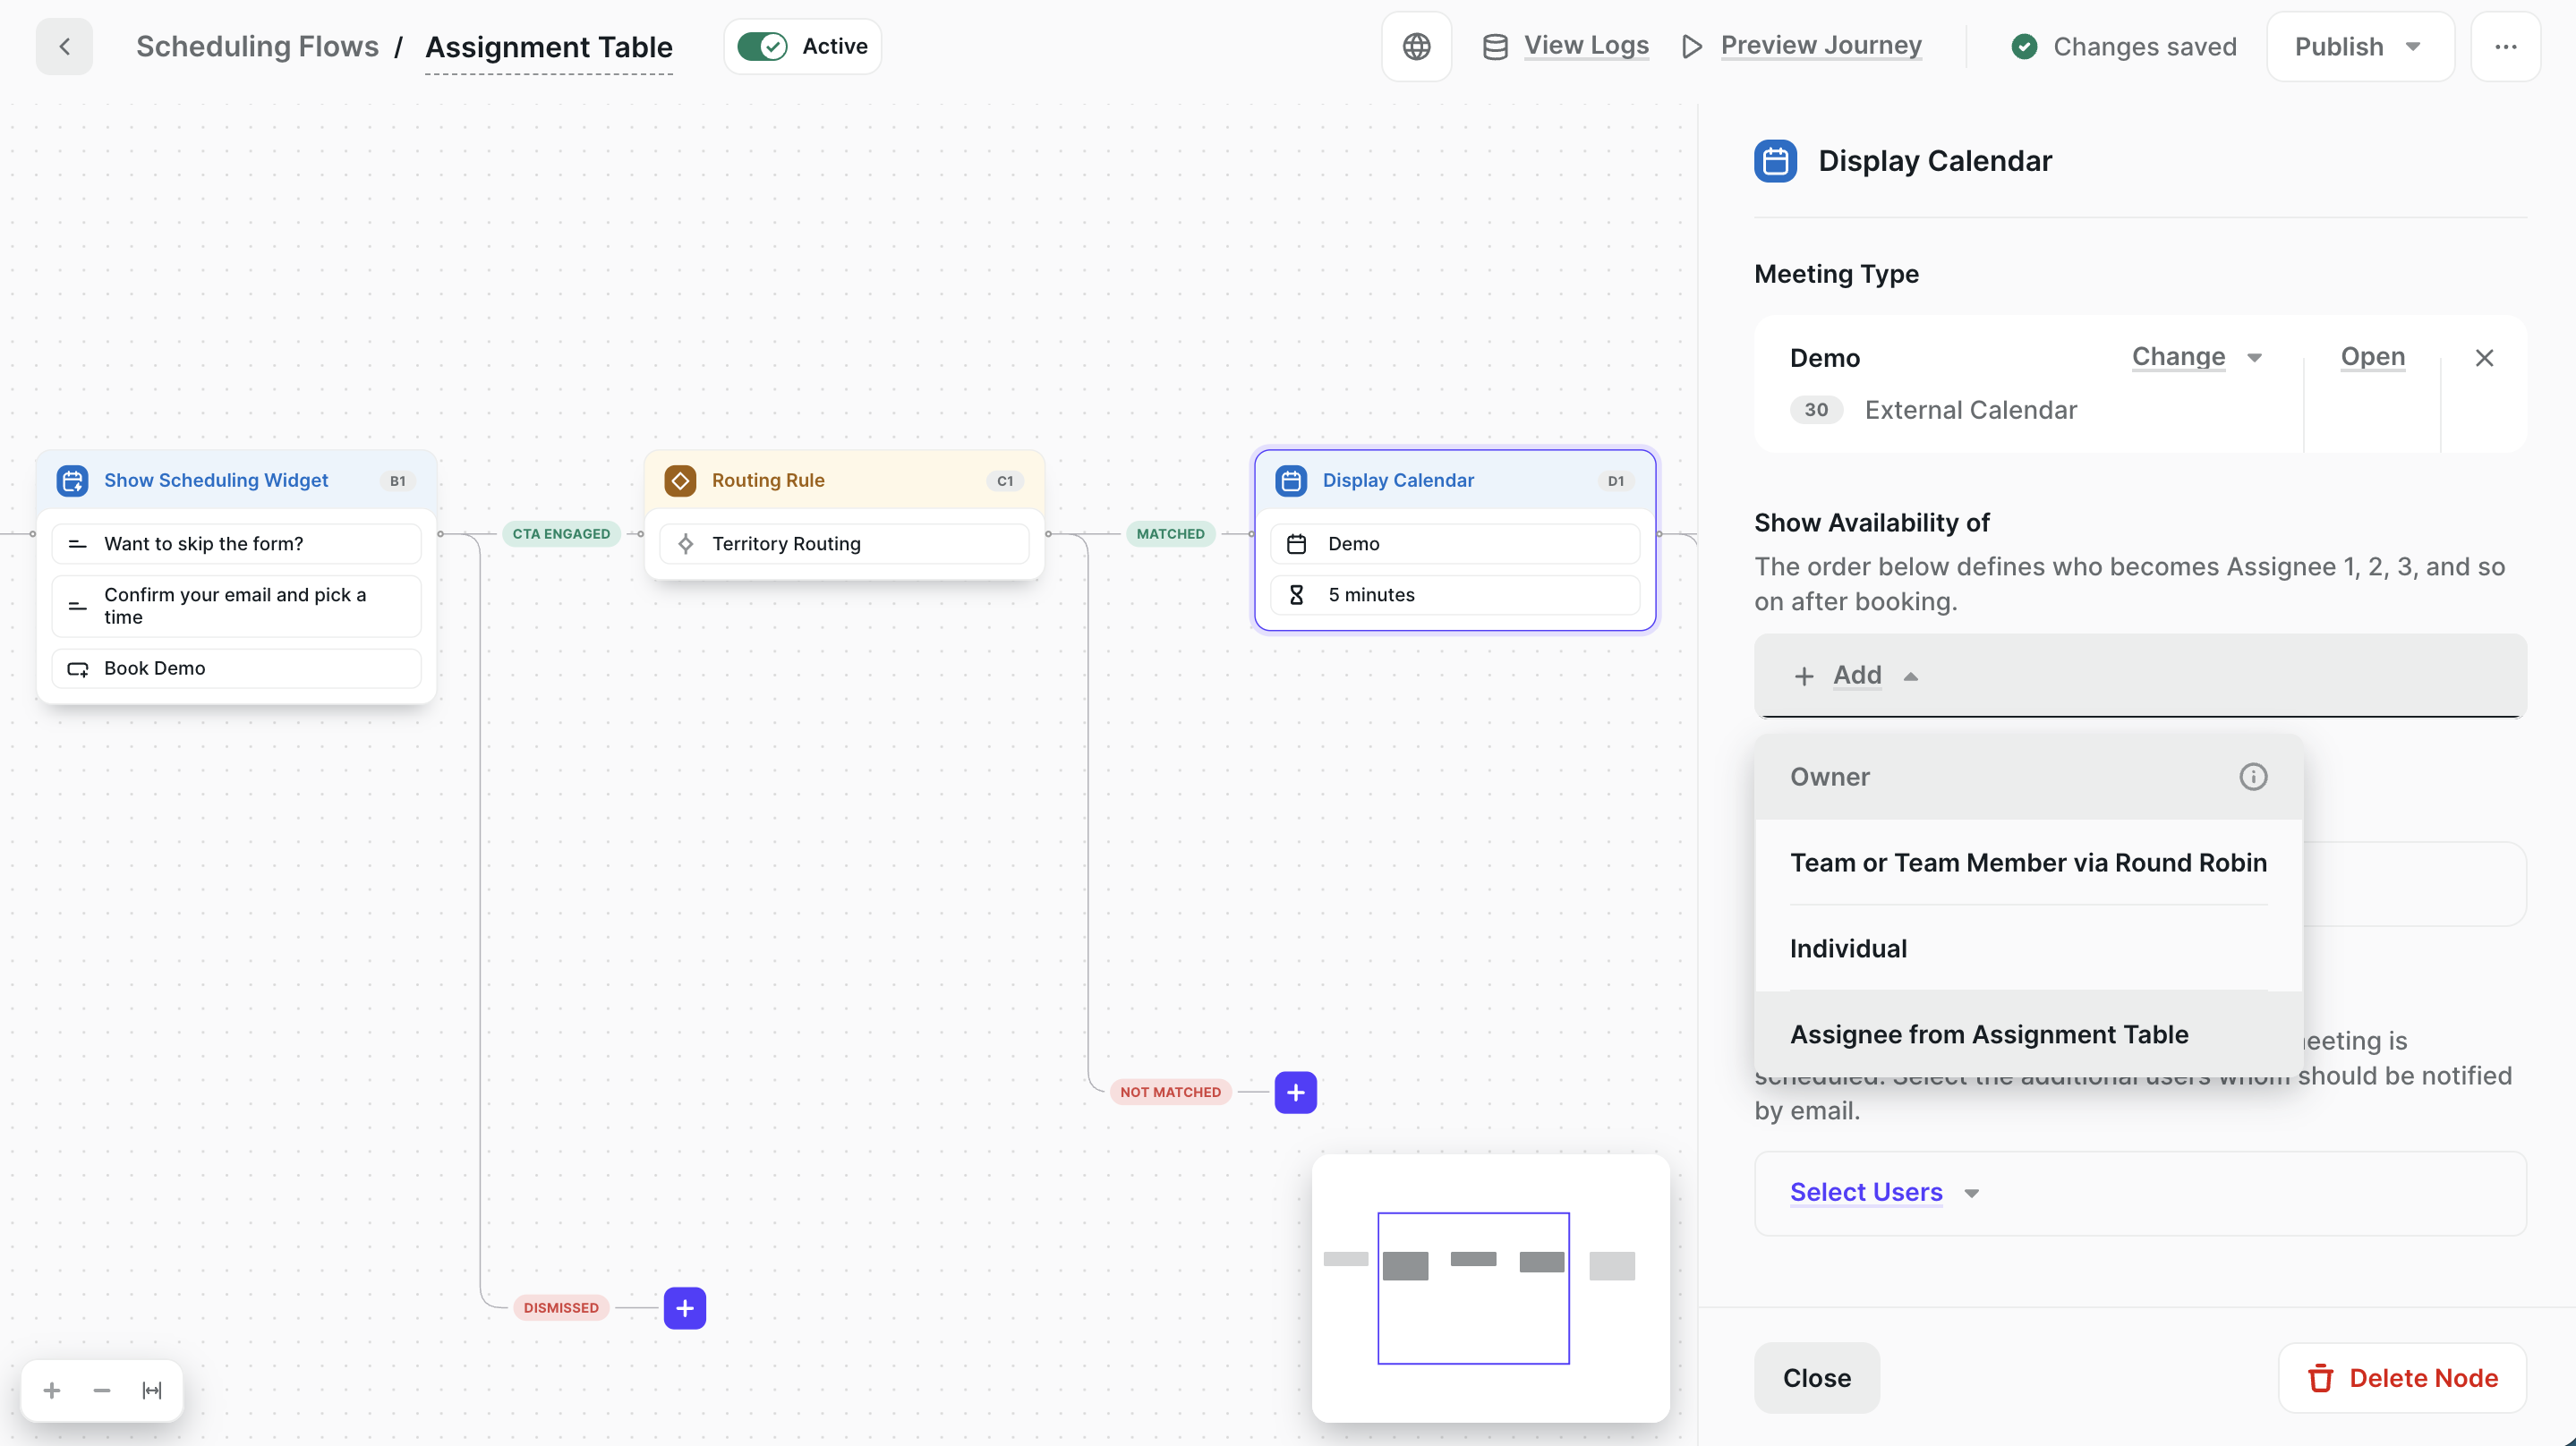This screenshot has width=2576, height=1446.
Task: Click the Territory Routing sparkle icon
Action: [686, 544]
